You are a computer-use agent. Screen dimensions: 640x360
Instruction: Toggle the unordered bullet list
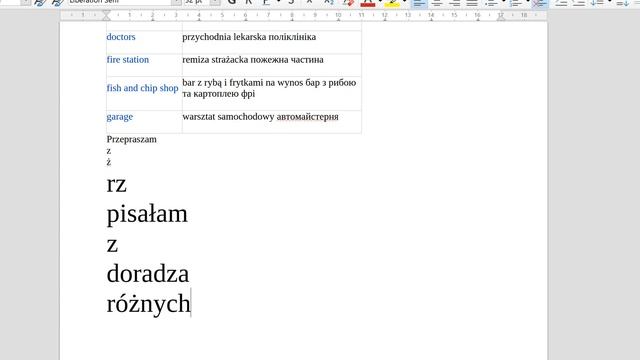point(491,3)
